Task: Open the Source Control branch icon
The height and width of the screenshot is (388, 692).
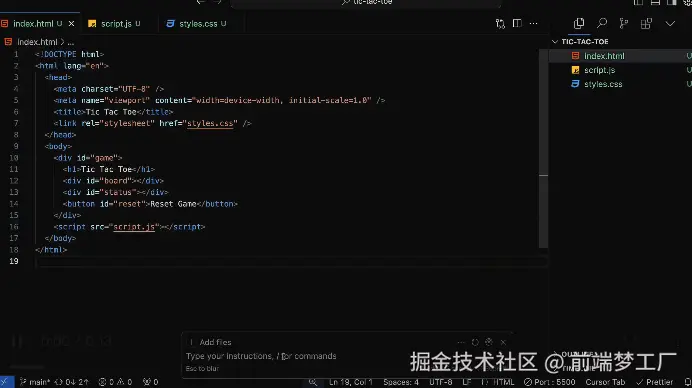Action: click(624, 23)
